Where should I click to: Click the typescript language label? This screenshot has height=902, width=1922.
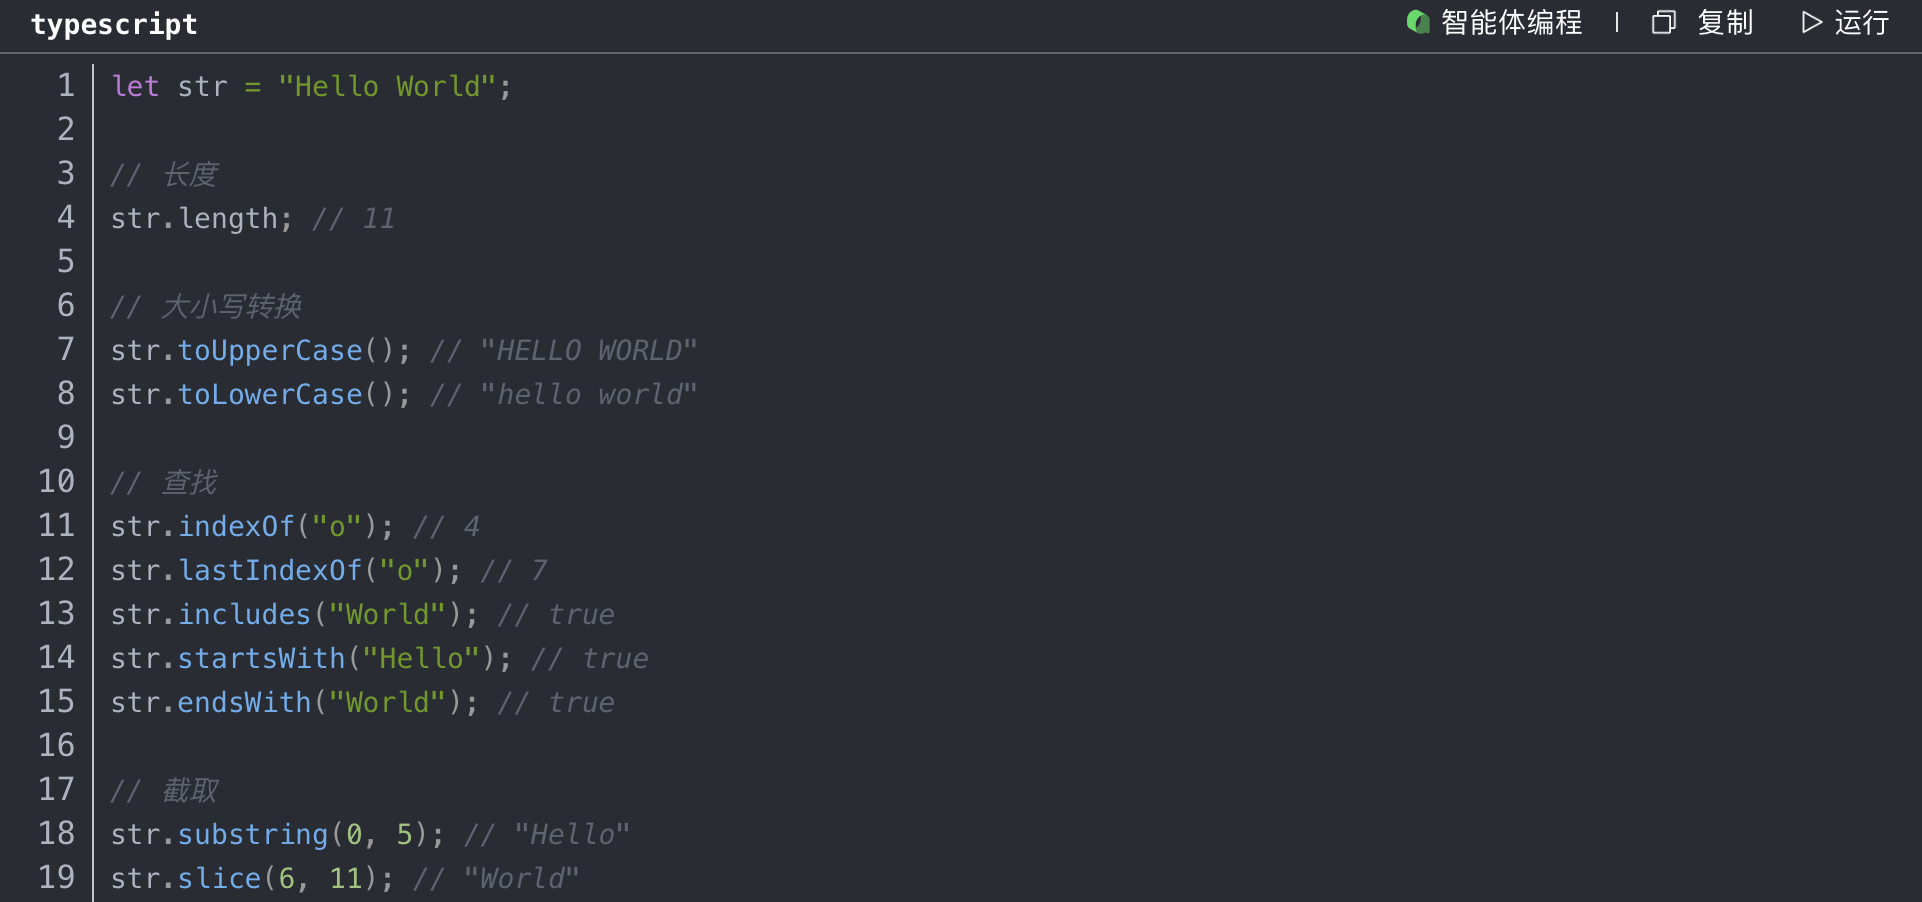tap(114, 24)
